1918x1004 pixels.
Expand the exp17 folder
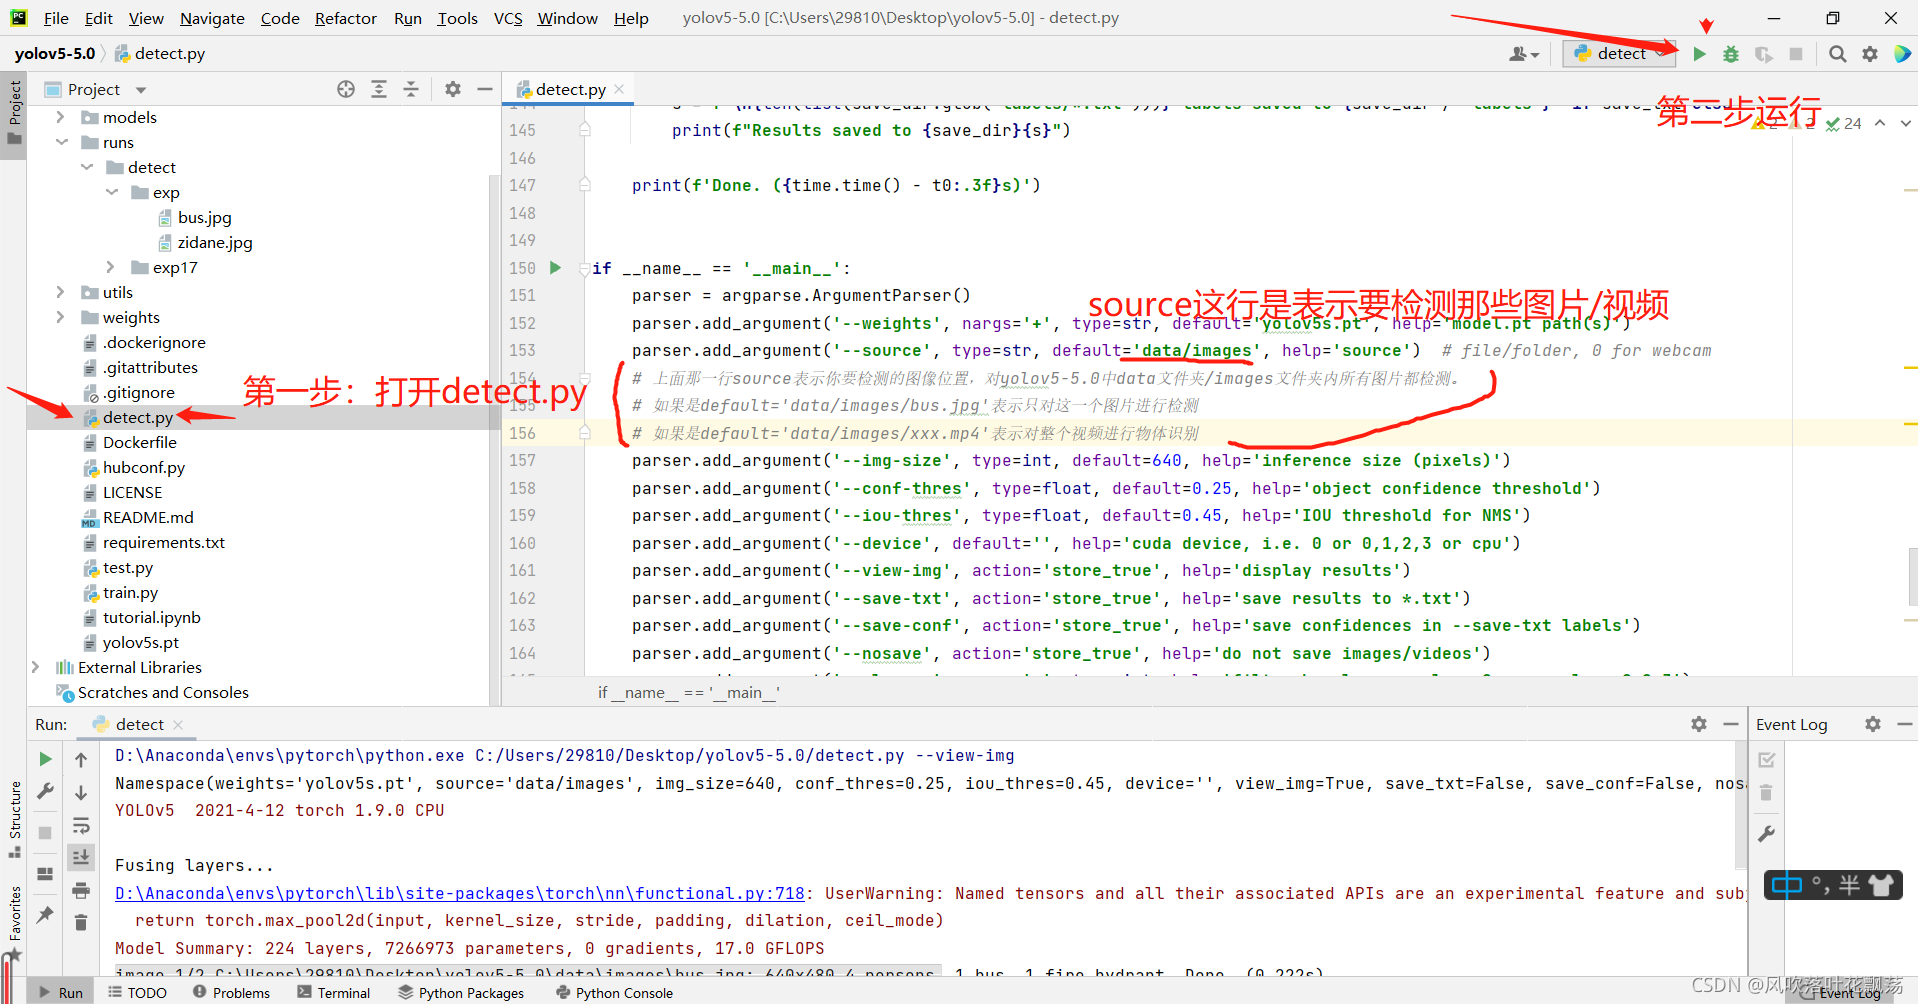111,267
